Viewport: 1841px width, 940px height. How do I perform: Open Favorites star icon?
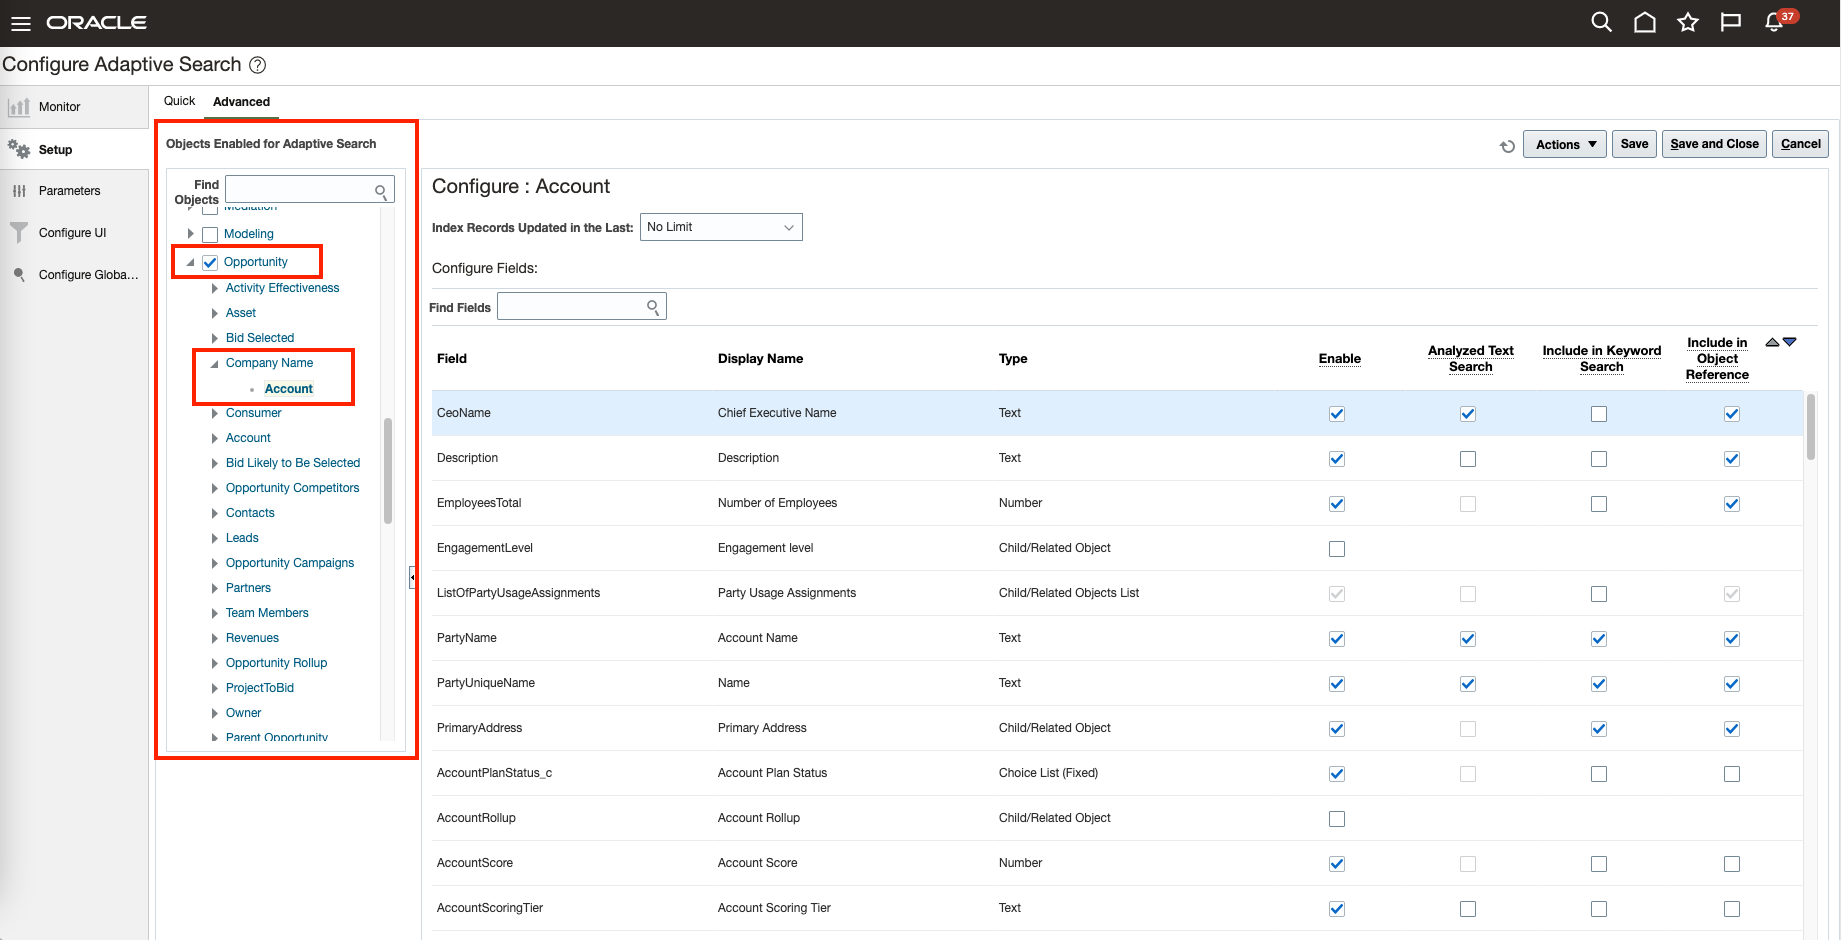pyautogui.click(x=1688, y=22)
